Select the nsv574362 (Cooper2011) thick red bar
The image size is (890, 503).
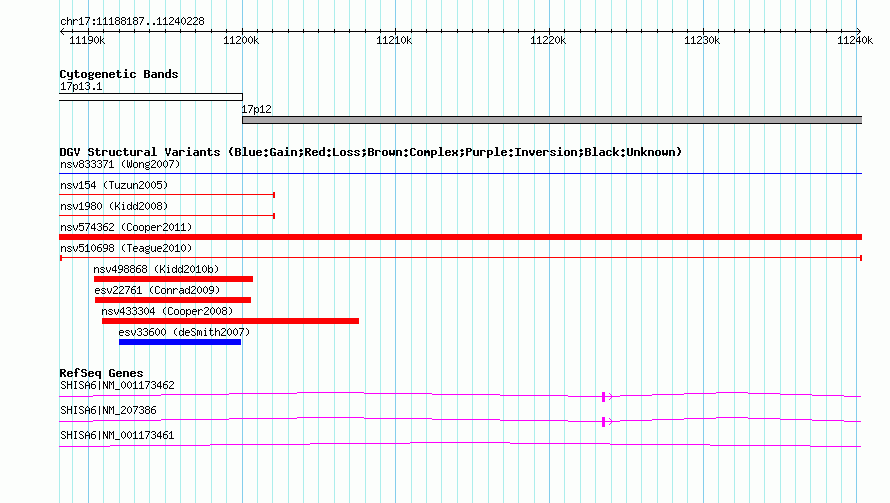[460, 237]
